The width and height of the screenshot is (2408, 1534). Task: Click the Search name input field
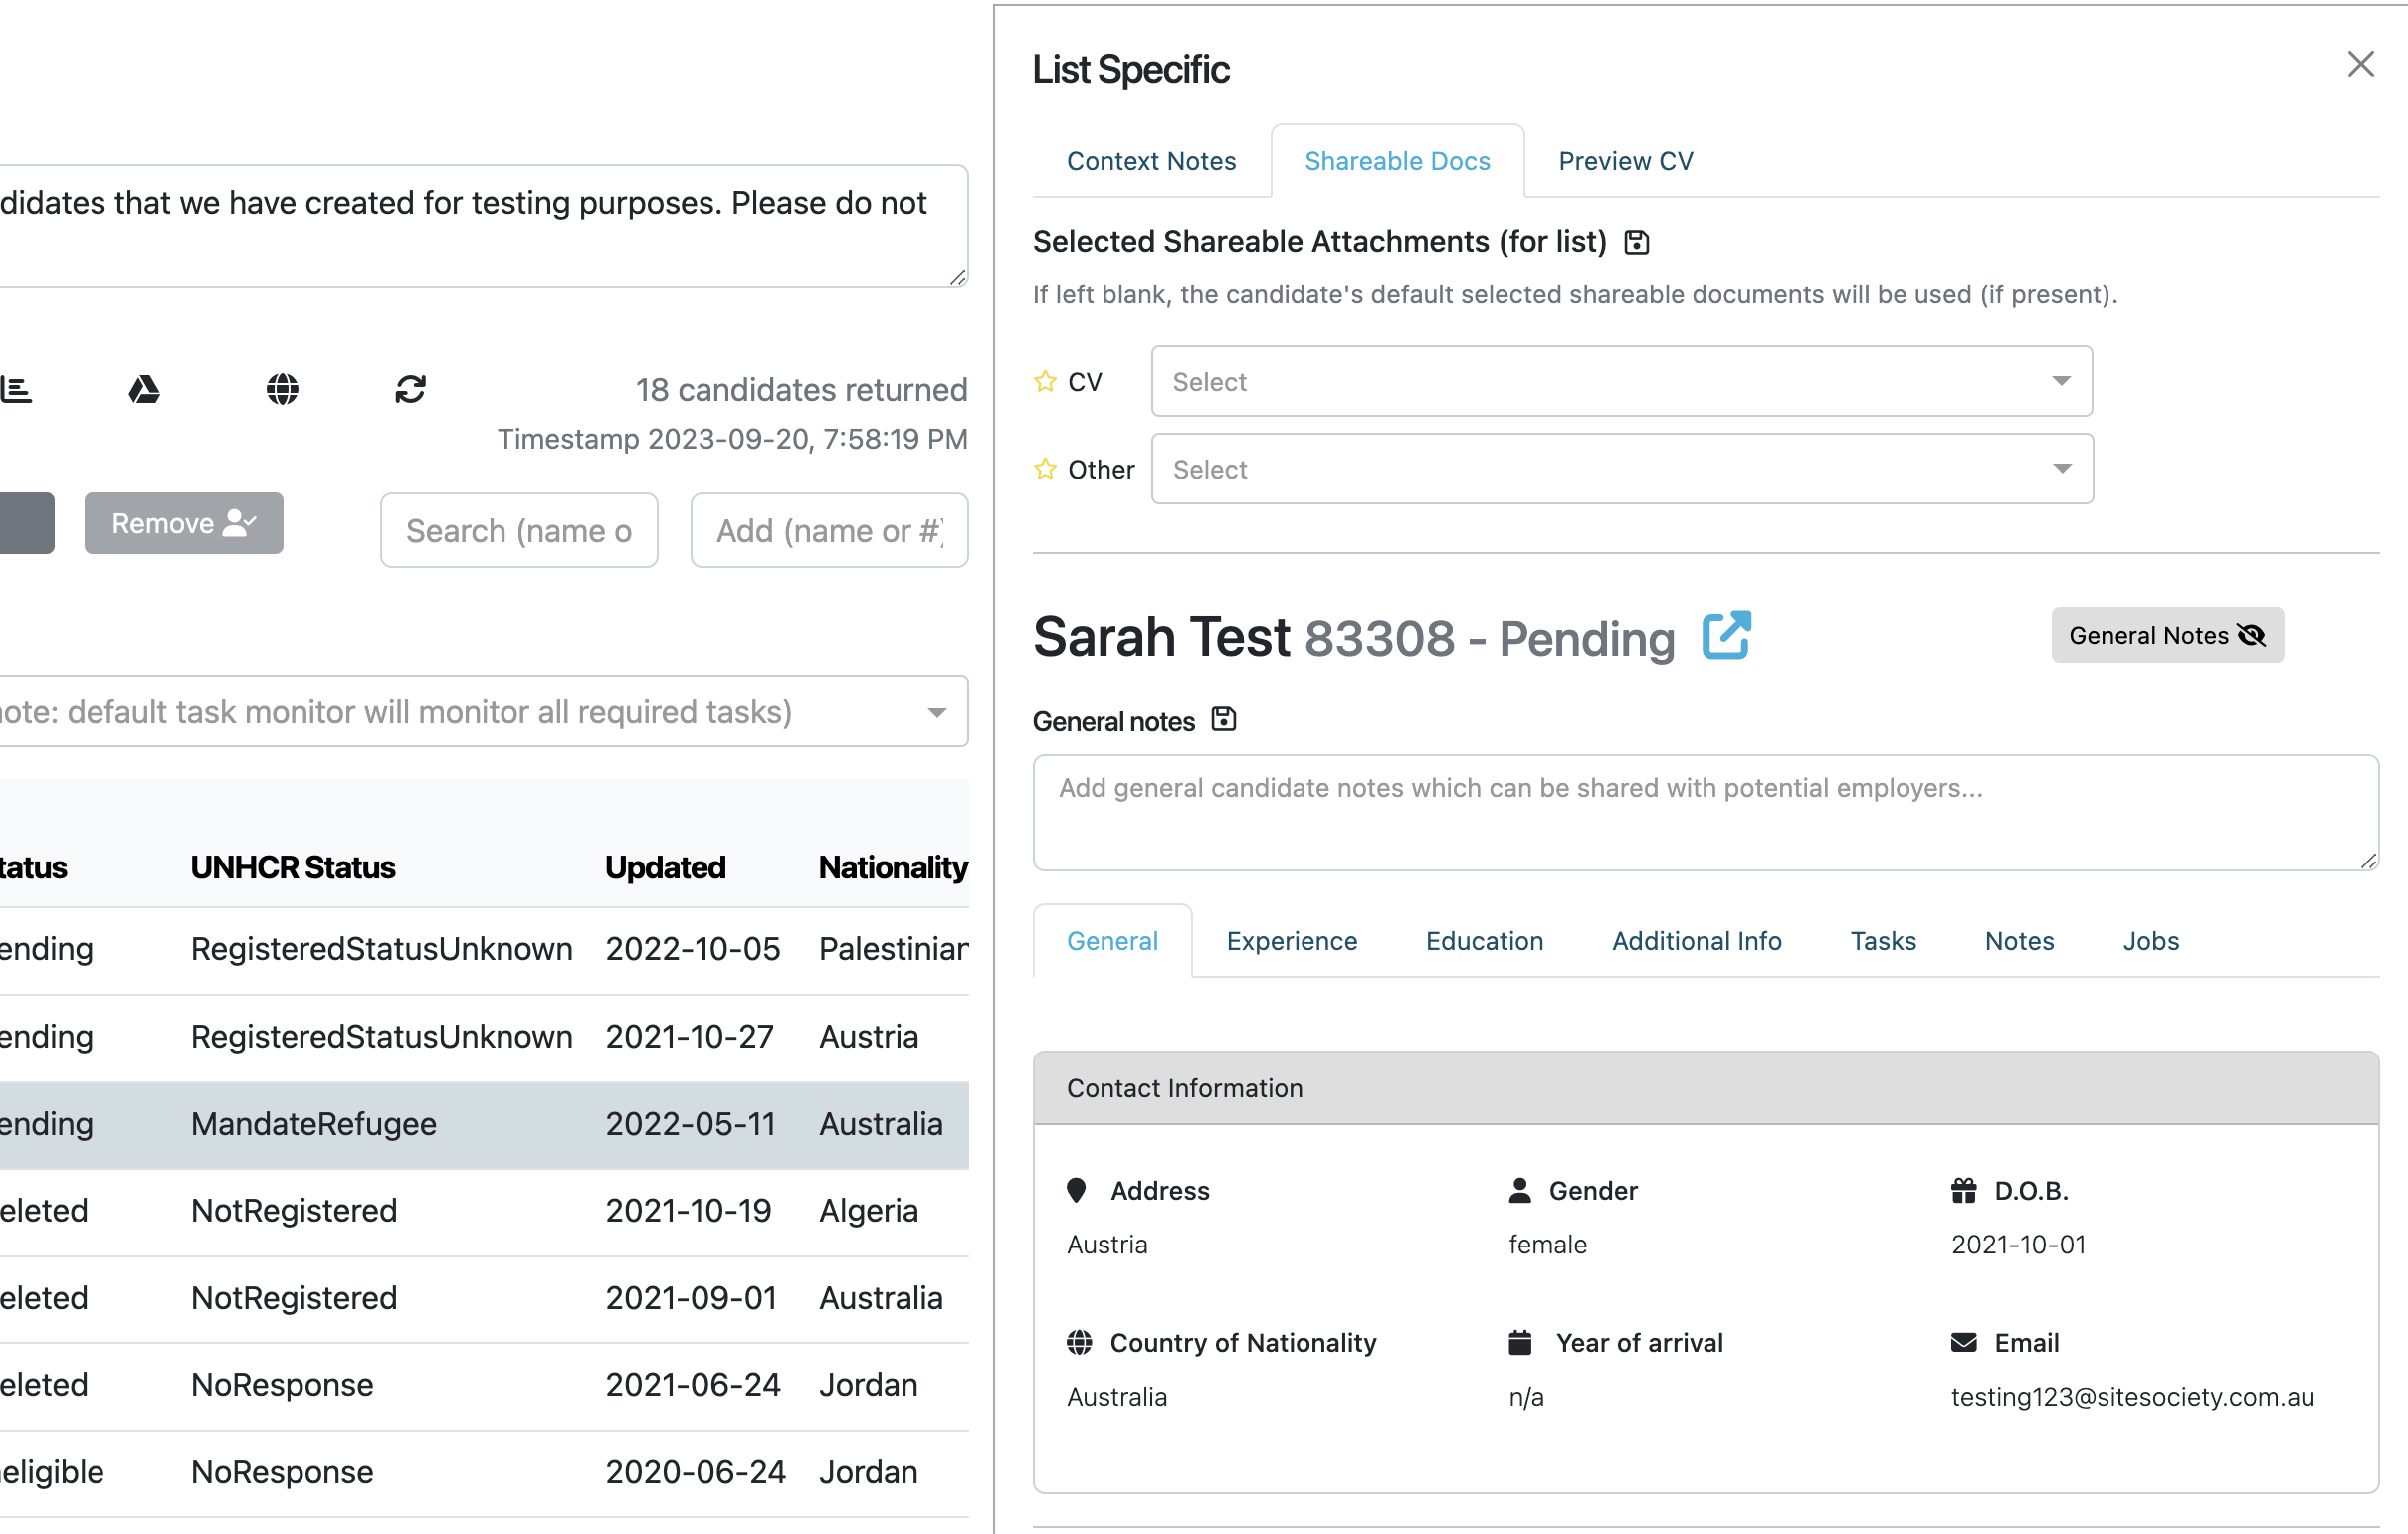coord(518,531)
